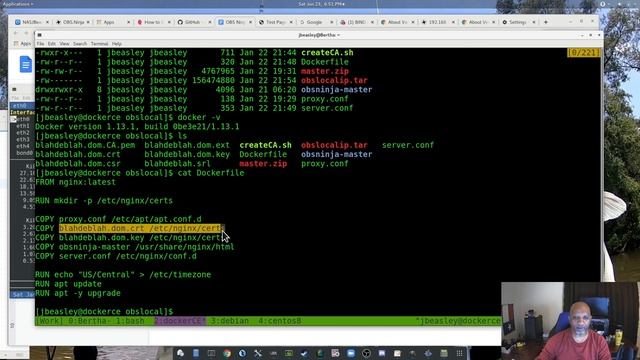Viewport: 640px width, 360px height.
Task: Open the Chrome browser from the dock
Action: point(227,353)
